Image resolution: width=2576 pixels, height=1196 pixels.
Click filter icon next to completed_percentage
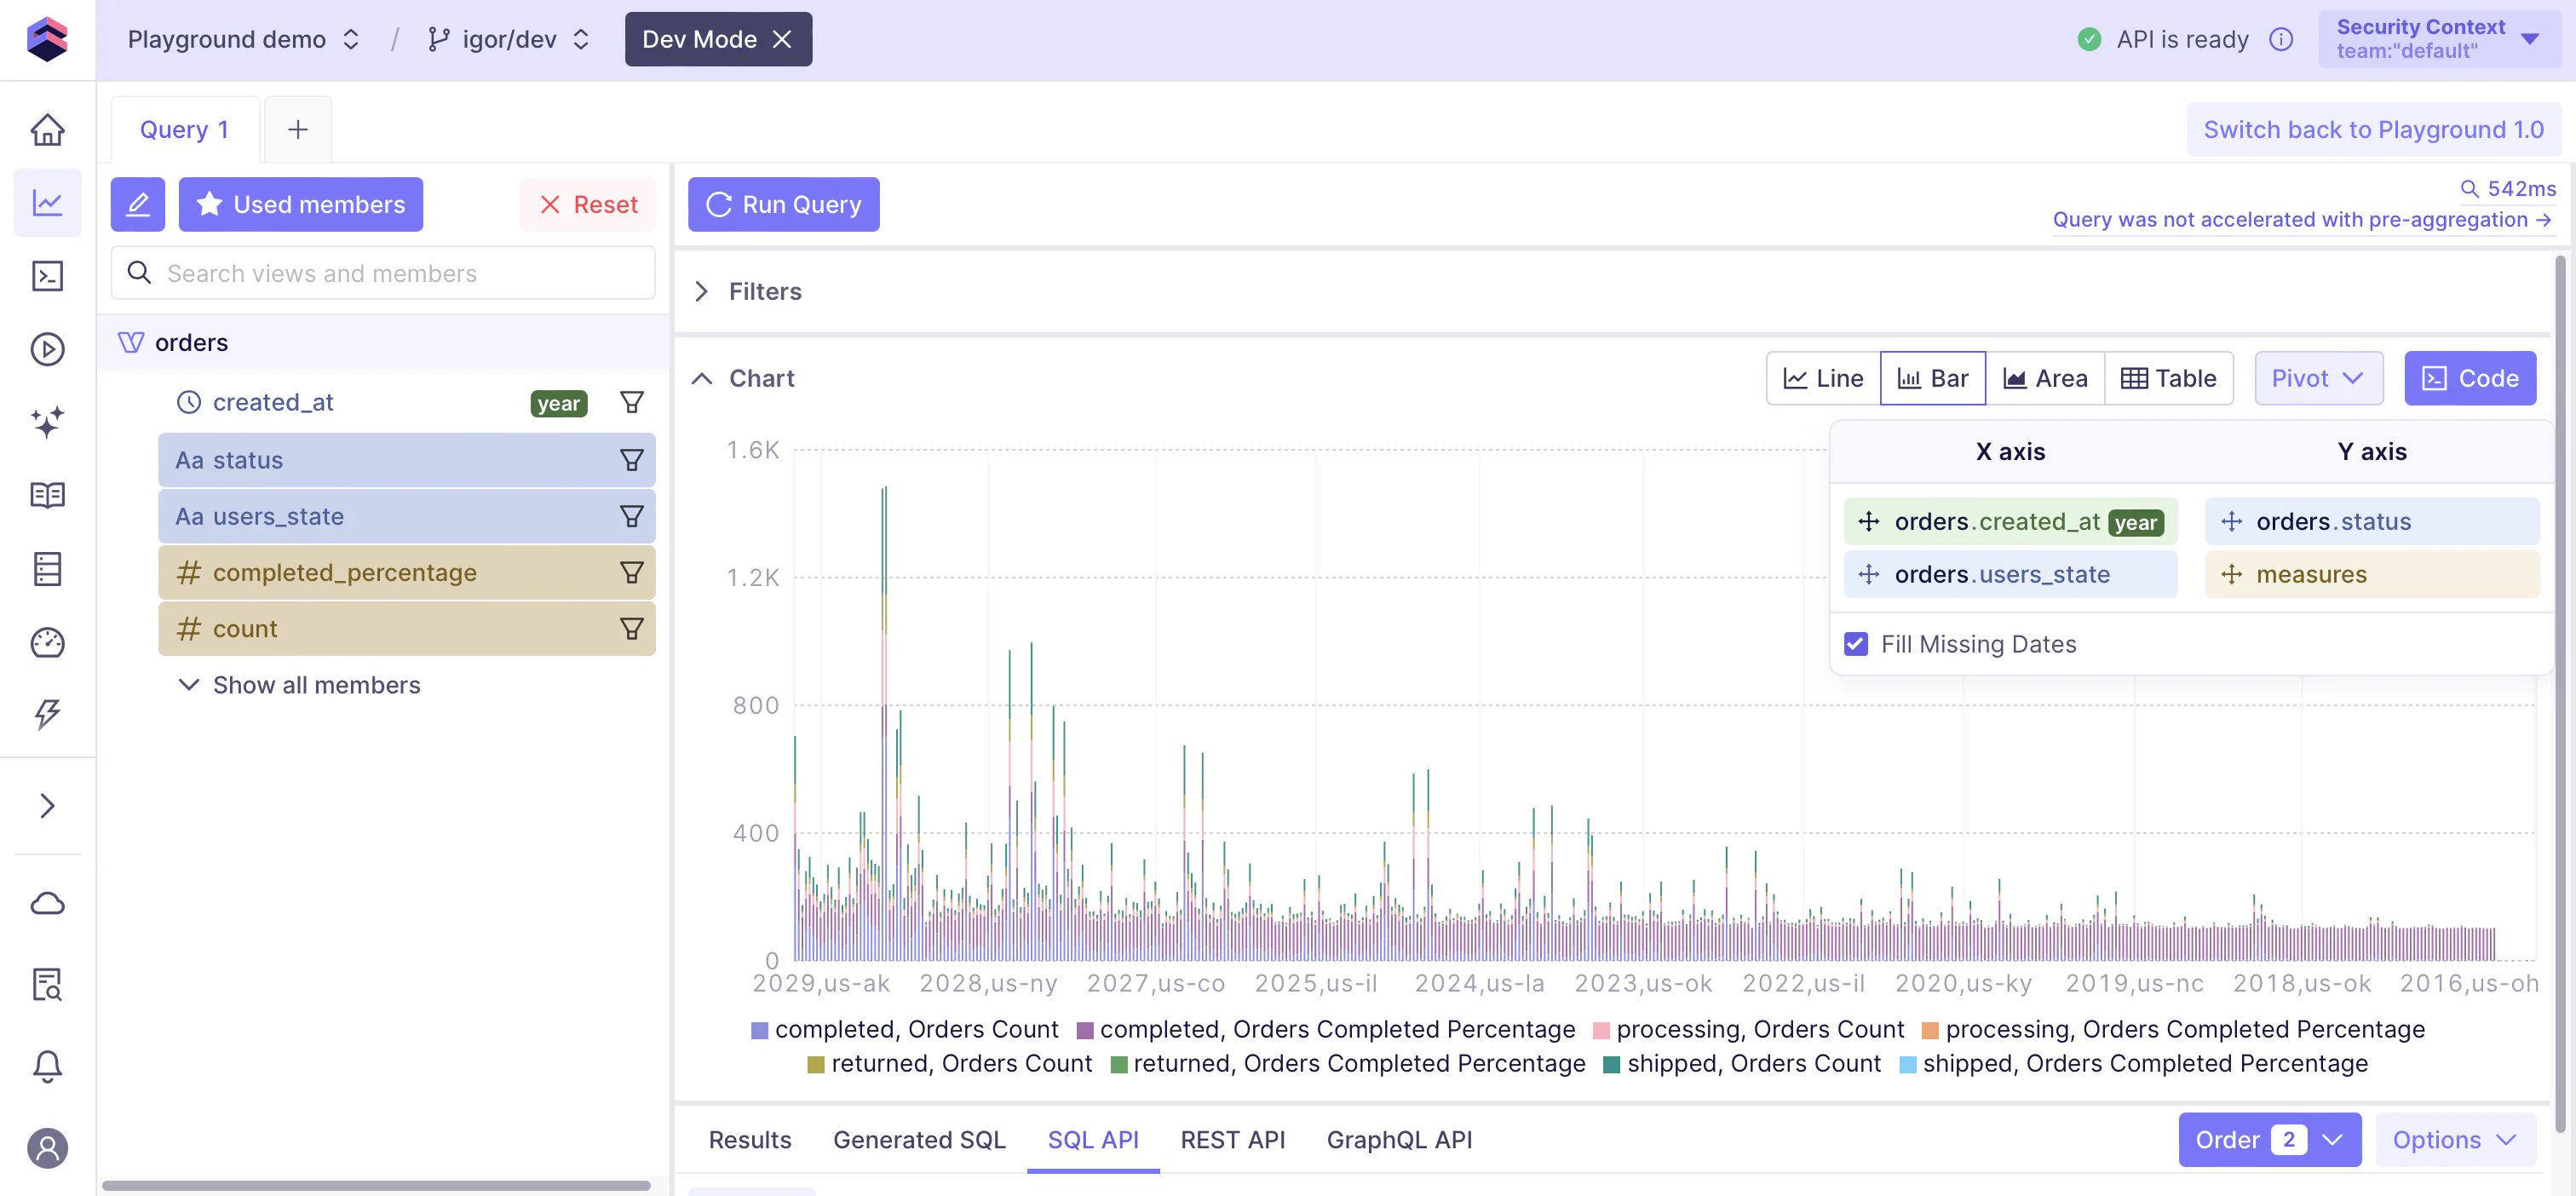(631, 573)
